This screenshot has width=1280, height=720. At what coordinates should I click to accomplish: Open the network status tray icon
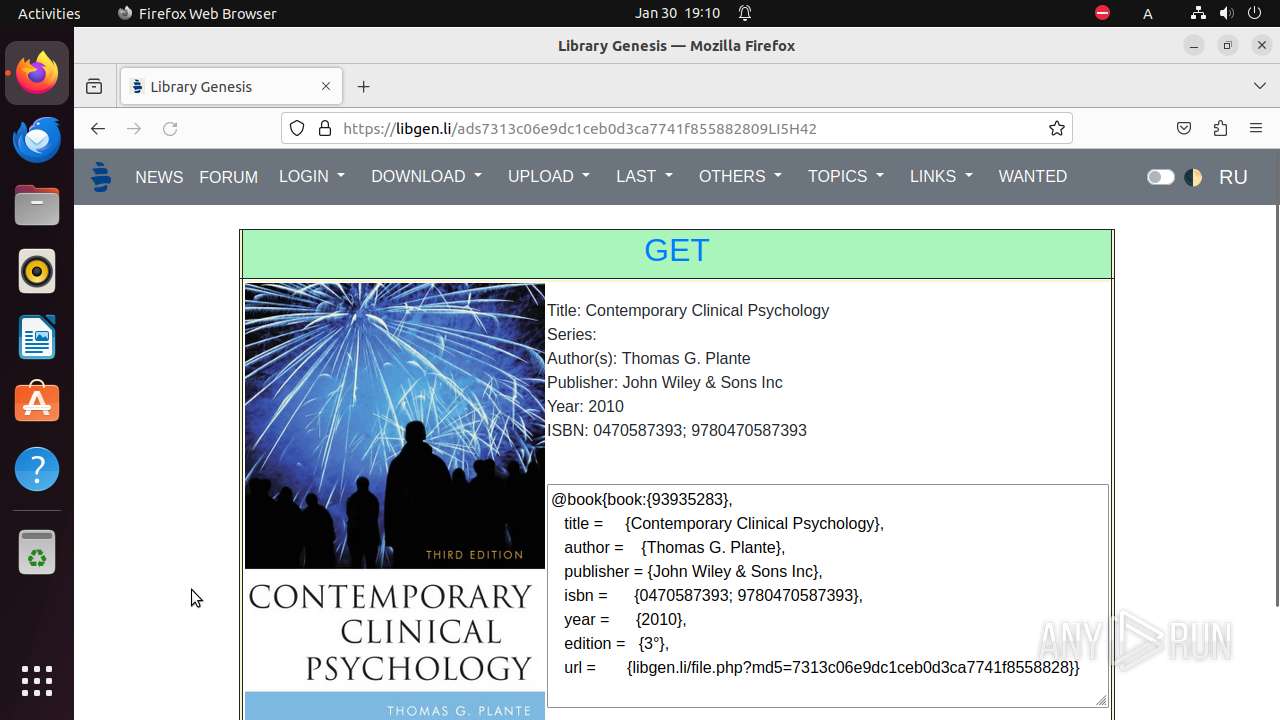coord(1198,13)
